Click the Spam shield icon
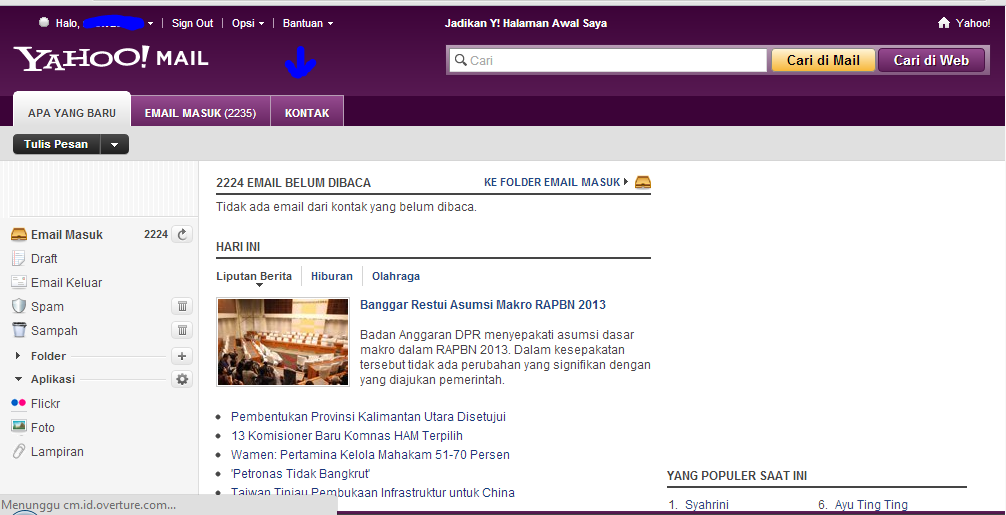This screenshot has height=515, width=1006. (19, 306)
